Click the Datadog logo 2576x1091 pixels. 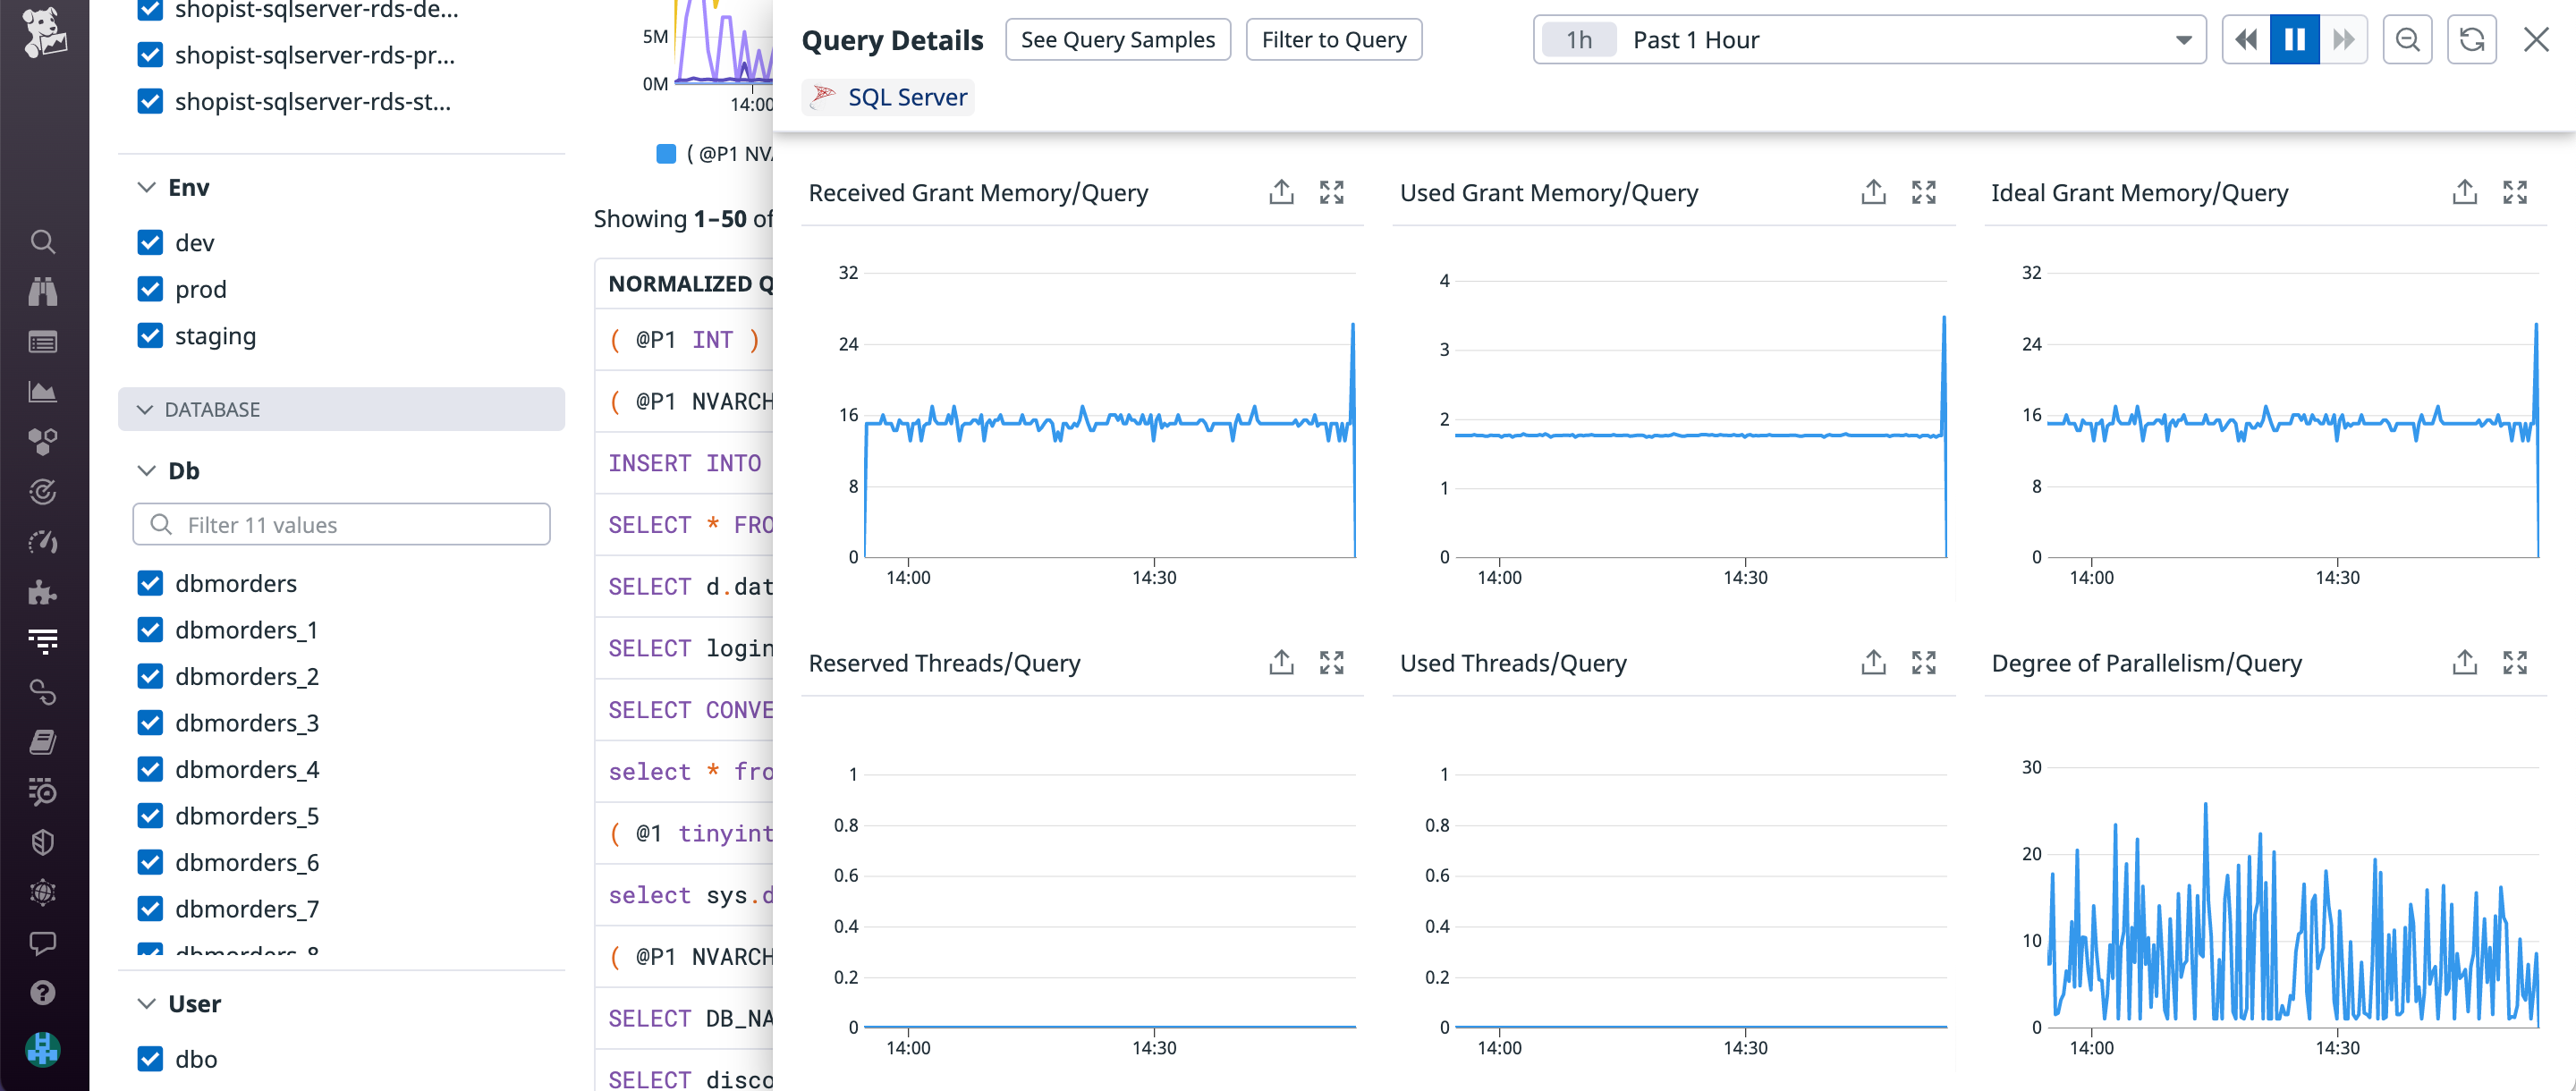(43, 33)
